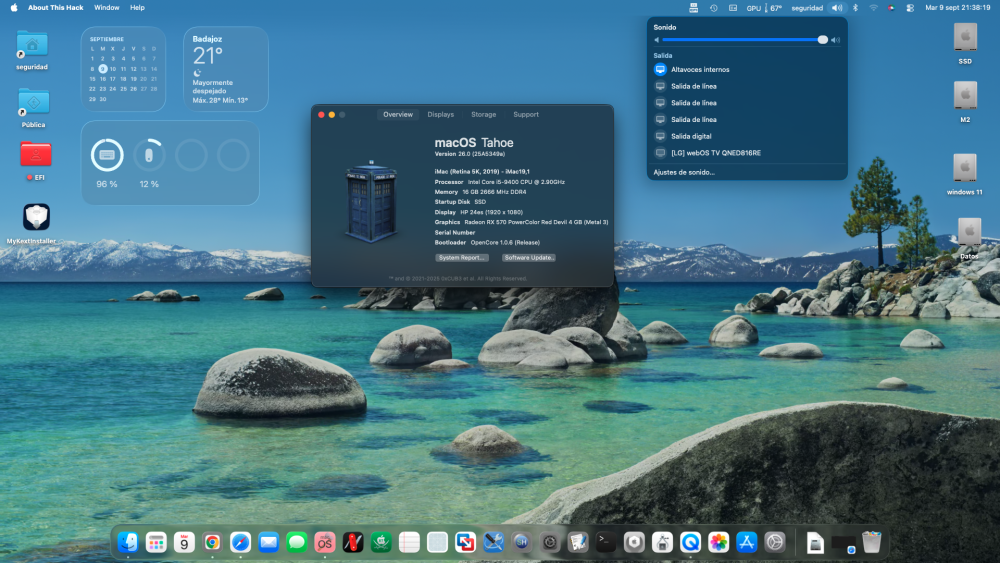1000x563 pixels.
Task: Launch Terminal from the Dock
Action: tap(606, 542)
